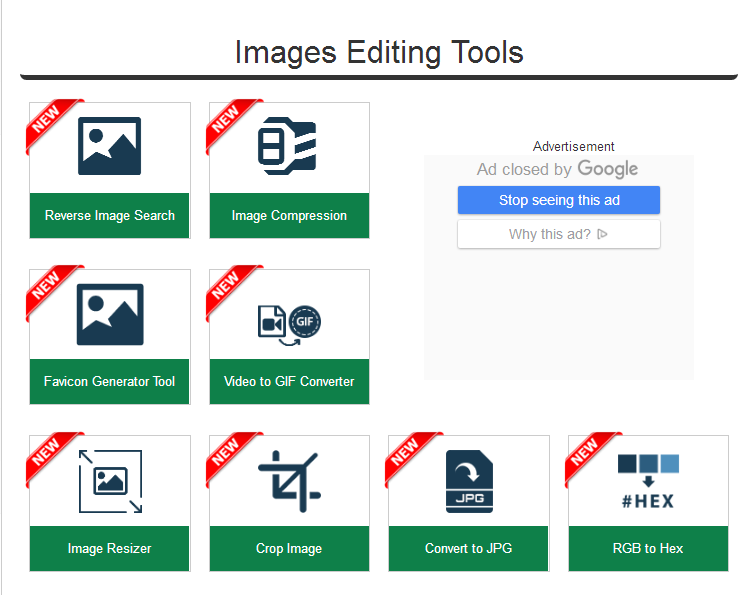
Task: Click the Image Compression icon
Action: tap(288, 147)
